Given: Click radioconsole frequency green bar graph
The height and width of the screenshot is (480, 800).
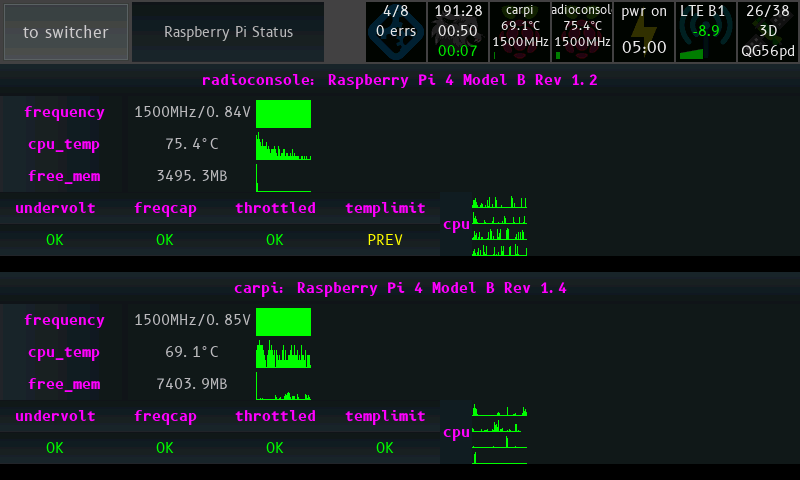Looking at the screenshot, I should coord(283,114).
